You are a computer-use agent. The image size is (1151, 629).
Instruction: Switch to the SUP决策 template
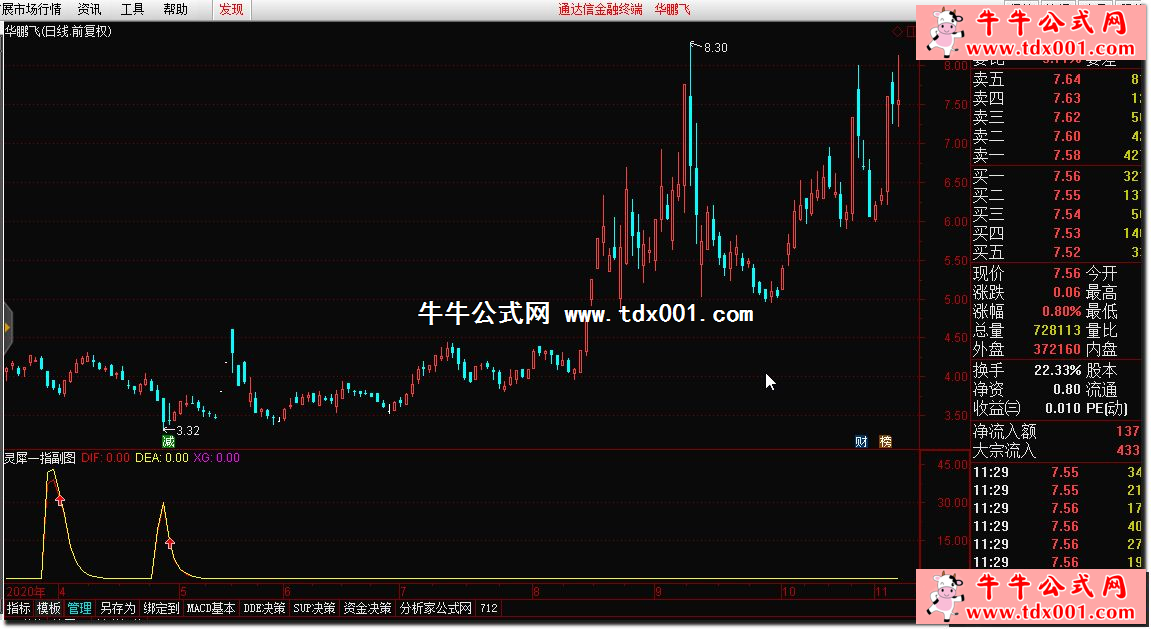tap(314, 608)
